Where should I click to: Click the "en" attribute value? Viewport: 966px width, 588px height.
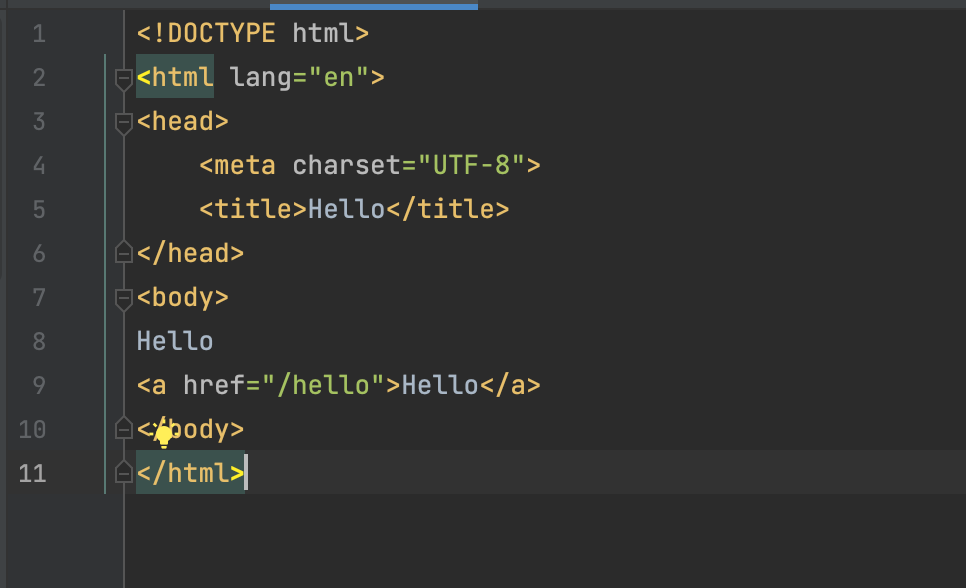[x=339, y=77]
